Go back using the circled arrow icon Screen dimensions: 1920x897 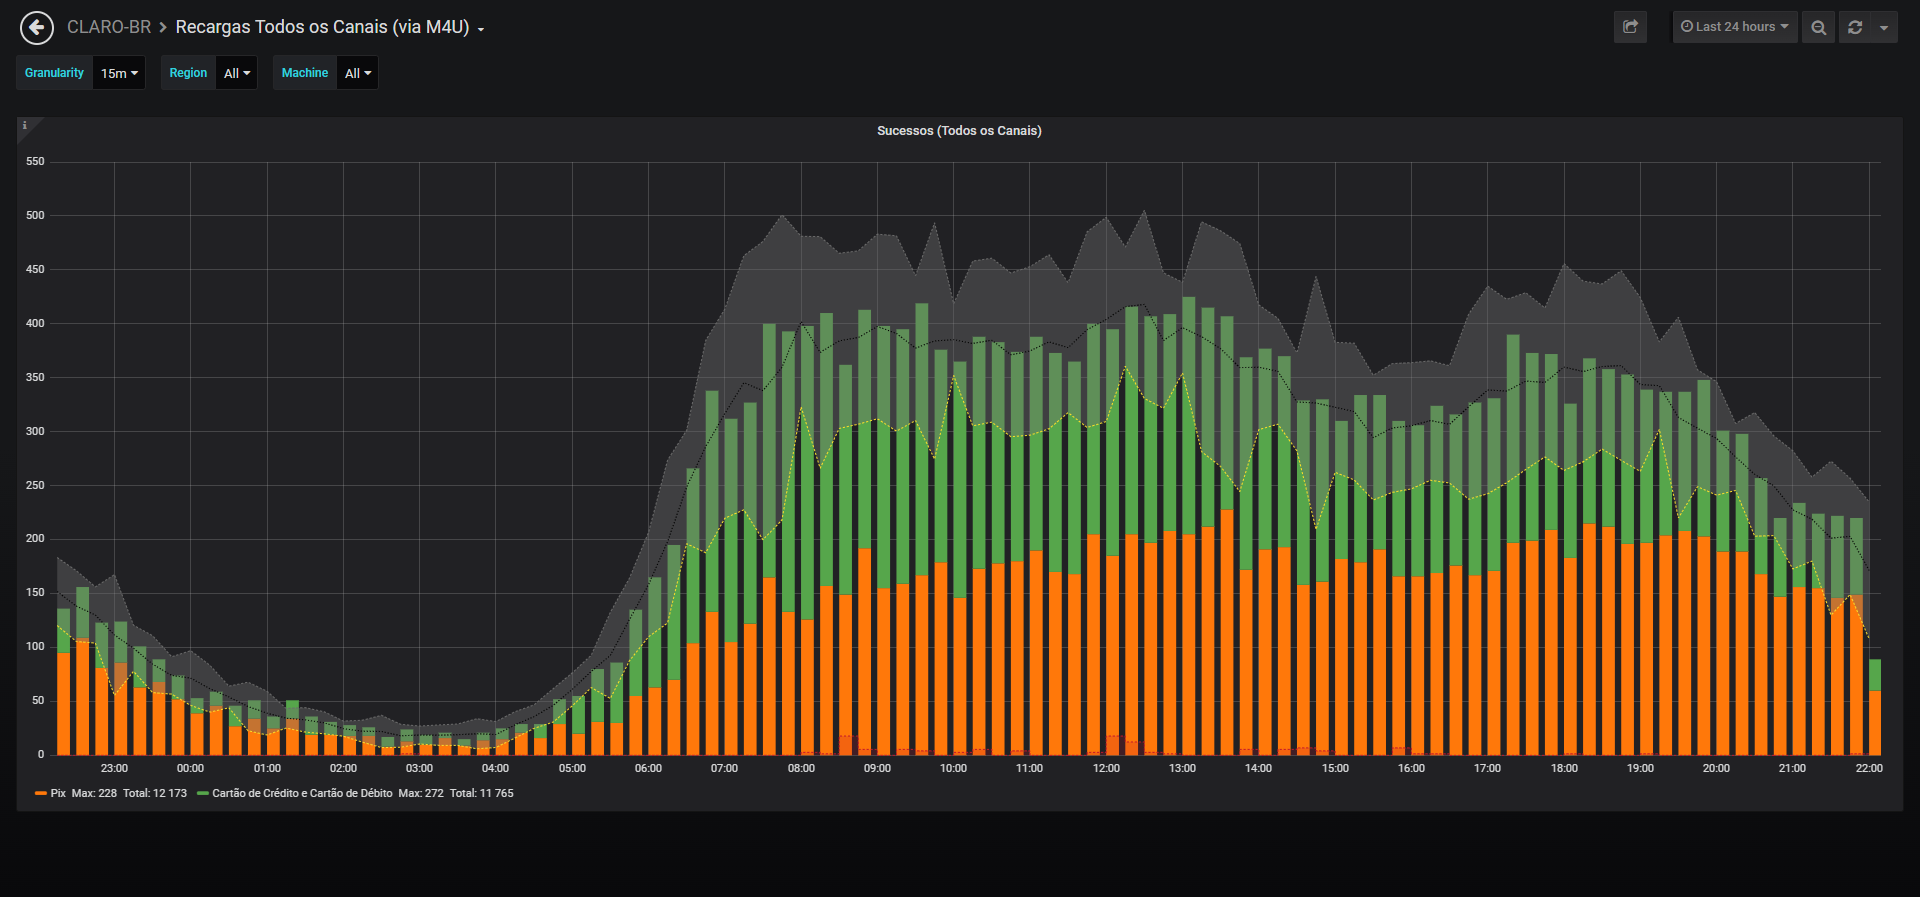pos(37,28)
